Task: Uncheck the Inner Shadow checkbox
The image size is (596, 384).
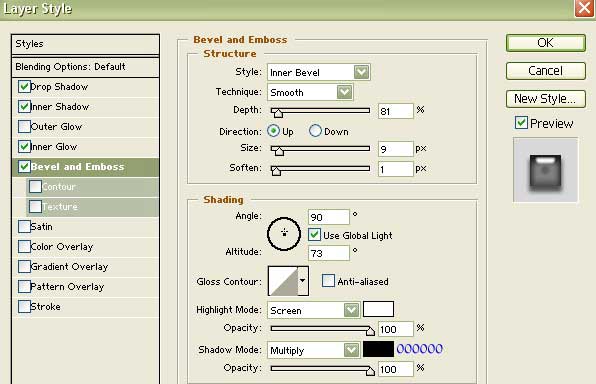Action: 24,106
